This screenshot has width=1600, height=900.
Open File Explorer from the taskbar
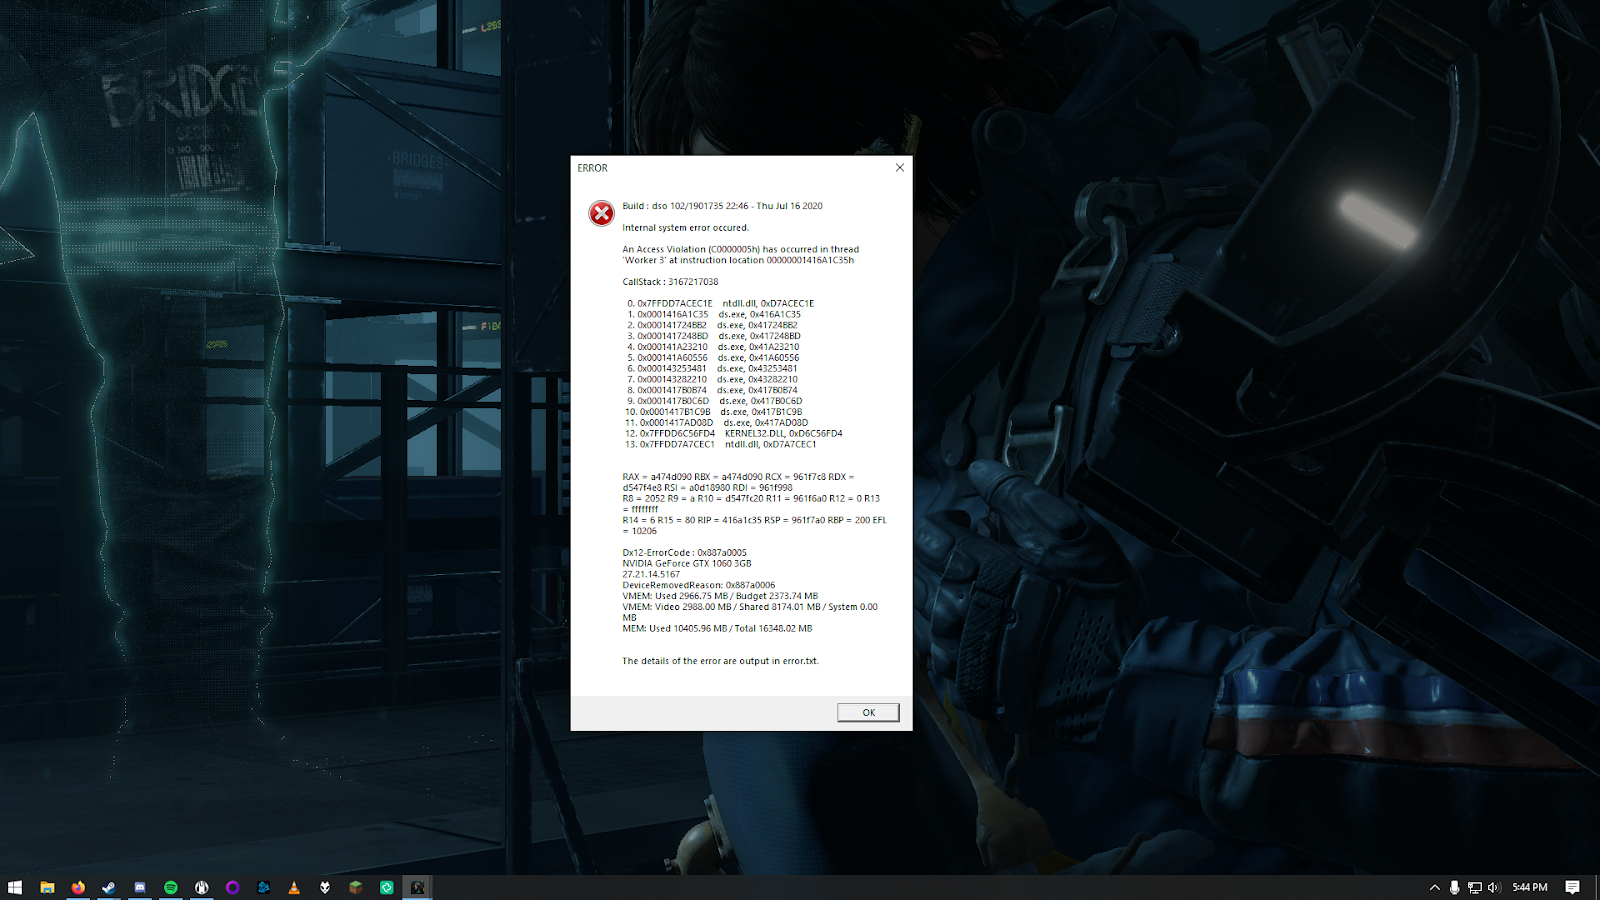47,887
